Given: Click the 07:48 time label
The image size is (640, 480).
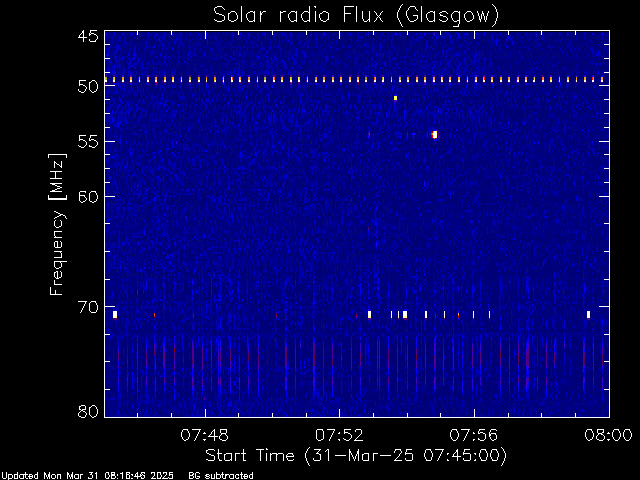Looking at the screenshot, I should coord(204,435).
